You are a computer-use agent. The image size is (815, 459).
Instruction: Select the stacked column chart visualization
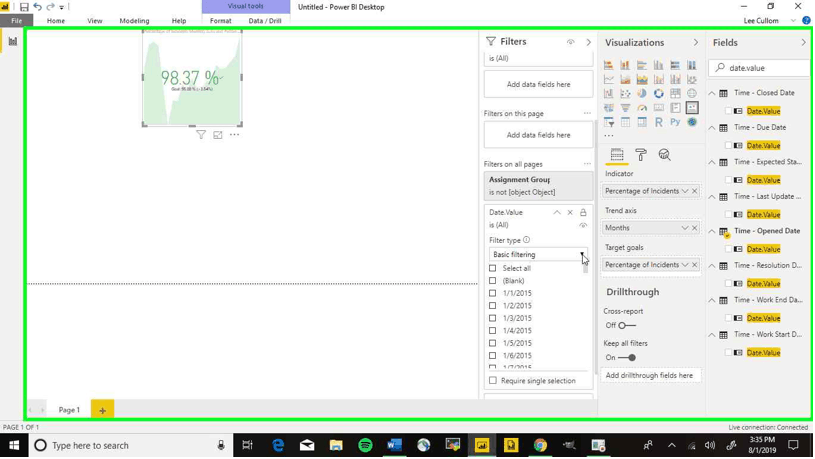(625, 65)
